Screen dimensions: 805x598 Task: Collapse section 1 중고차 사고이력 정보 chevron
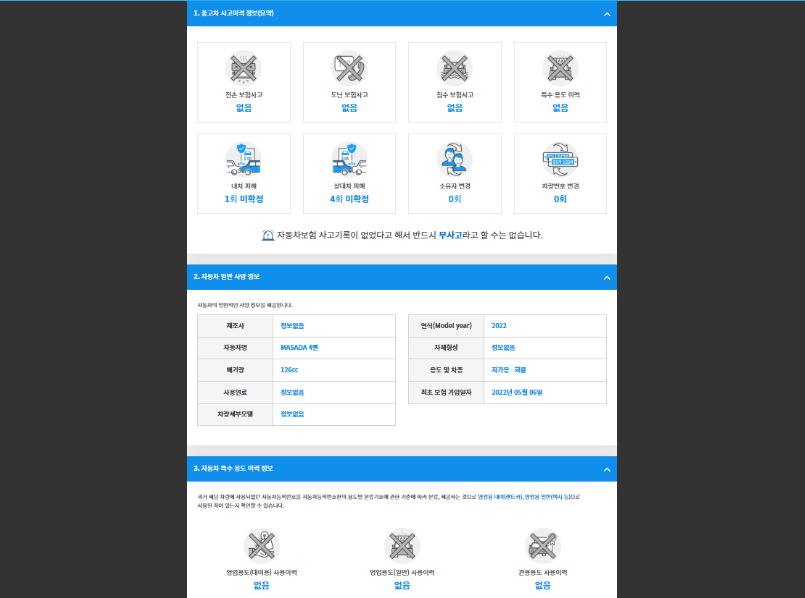click(x=607, y=14)
